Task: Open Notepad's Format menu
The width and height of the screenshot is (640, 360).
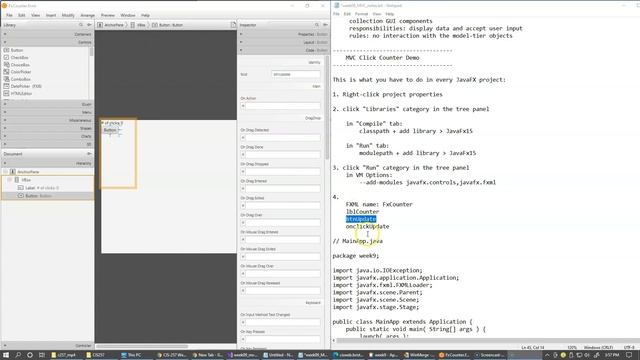Action: [x=361, y=14]
